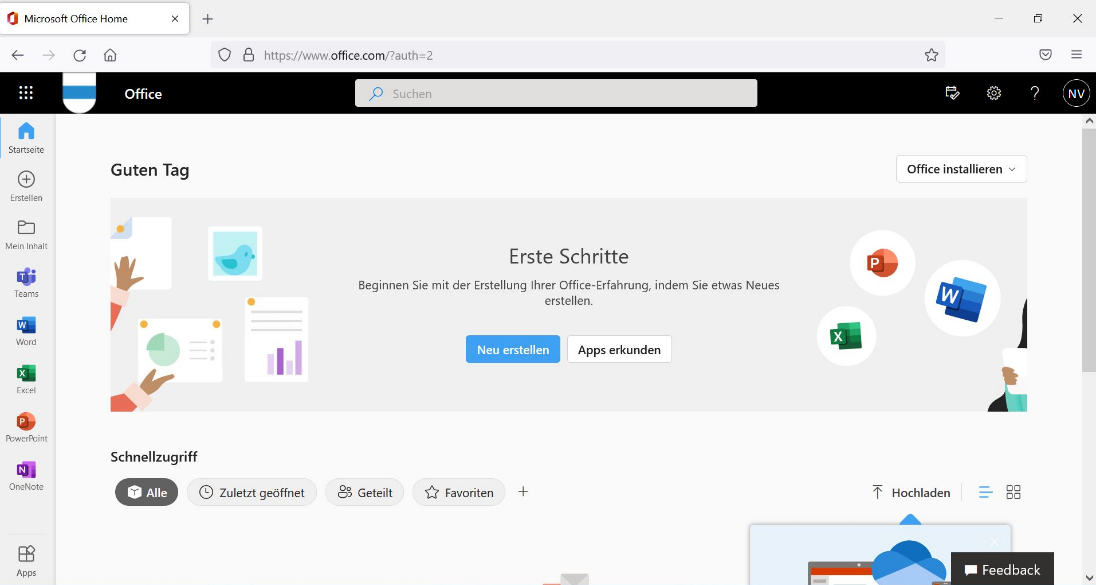Open the app launcher waffle icon
Image resolution: width=1096 pixels, height=585 pixels.
click(x=26, y=93)
